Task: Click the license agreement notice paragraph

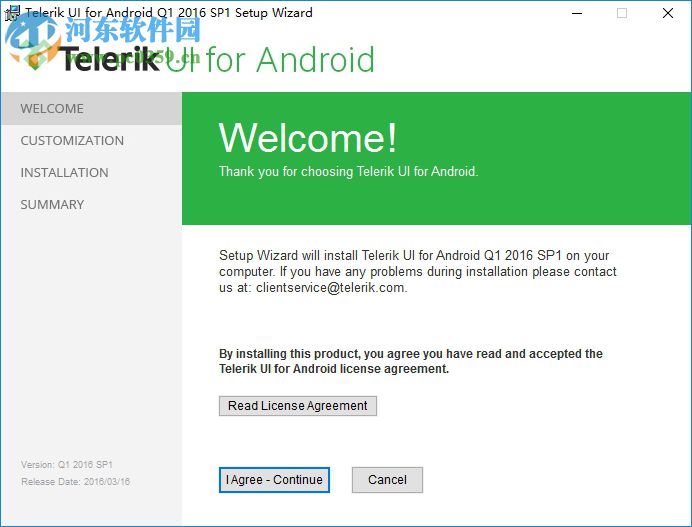Action: pos(411,361)
